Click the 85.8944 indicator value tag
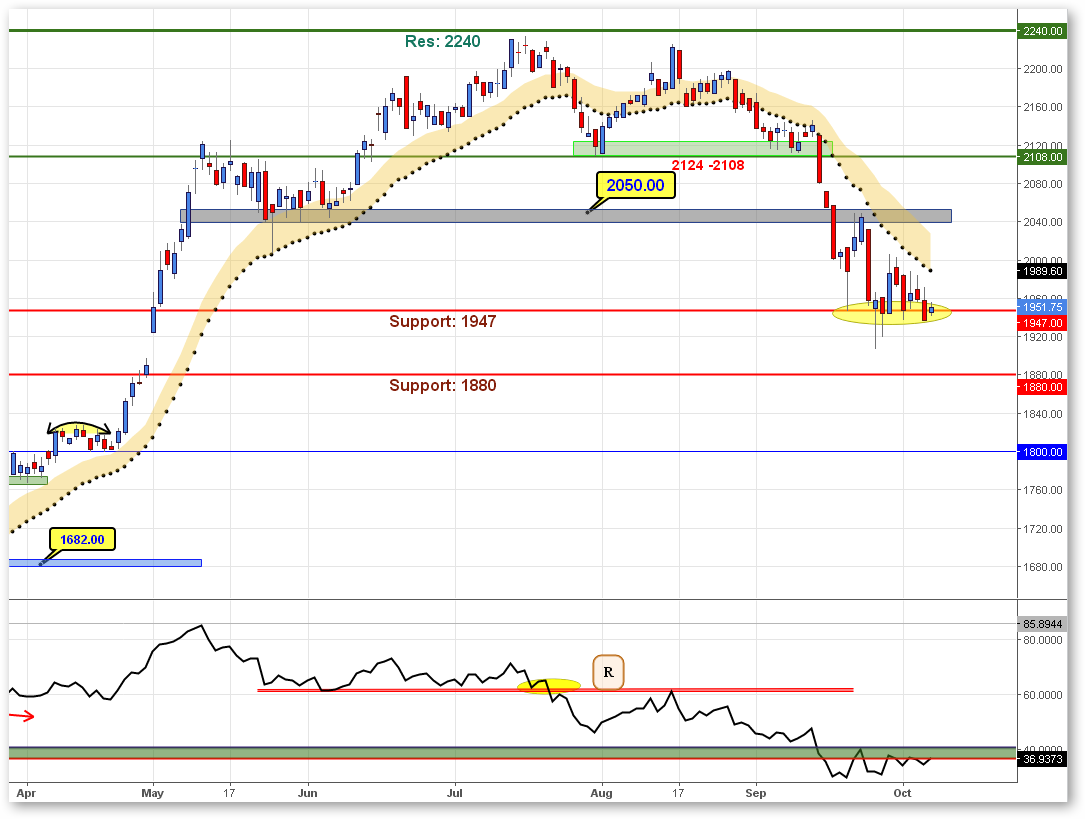 click(1042, 624)
